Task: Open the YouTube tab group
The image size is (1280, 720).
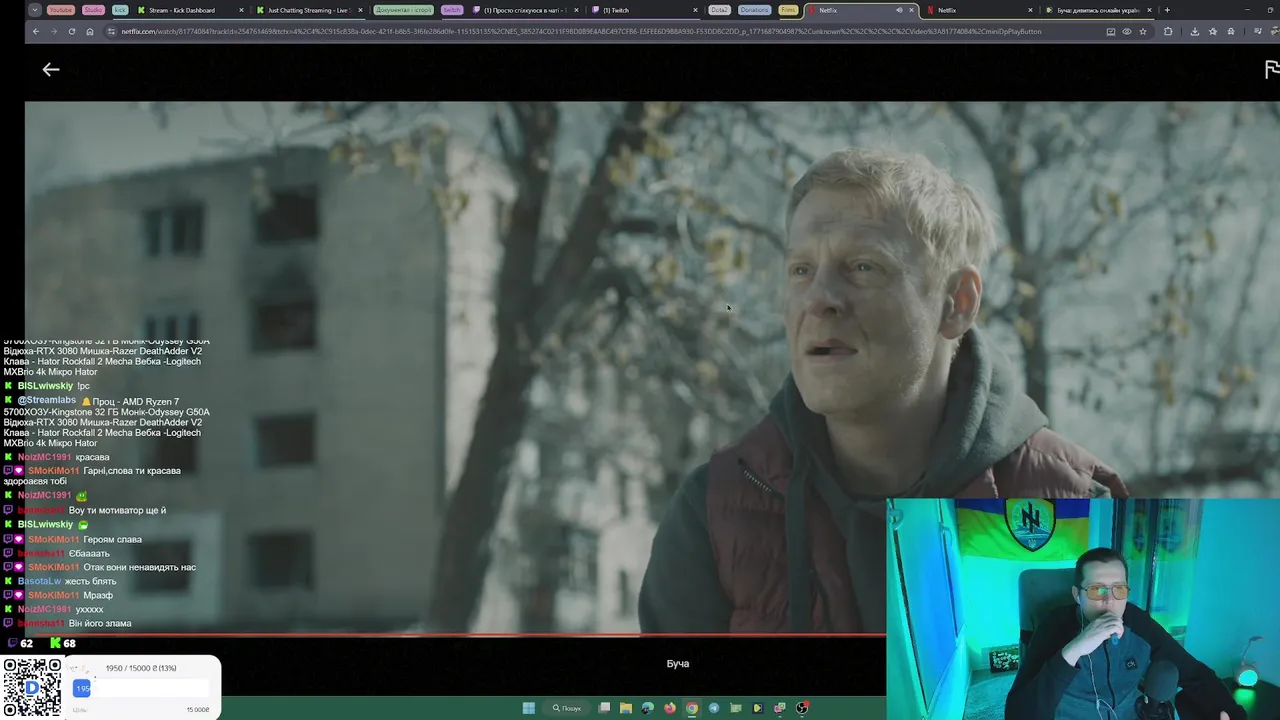Action: (x=61, y=10)
